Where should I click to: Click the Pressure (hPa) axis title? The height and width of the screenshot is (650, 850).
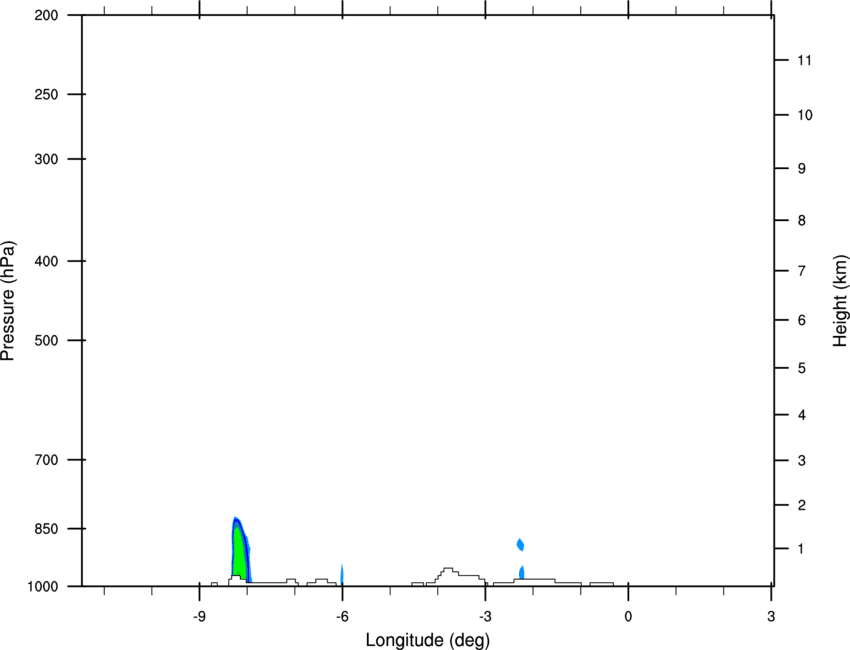click(8, 301)
